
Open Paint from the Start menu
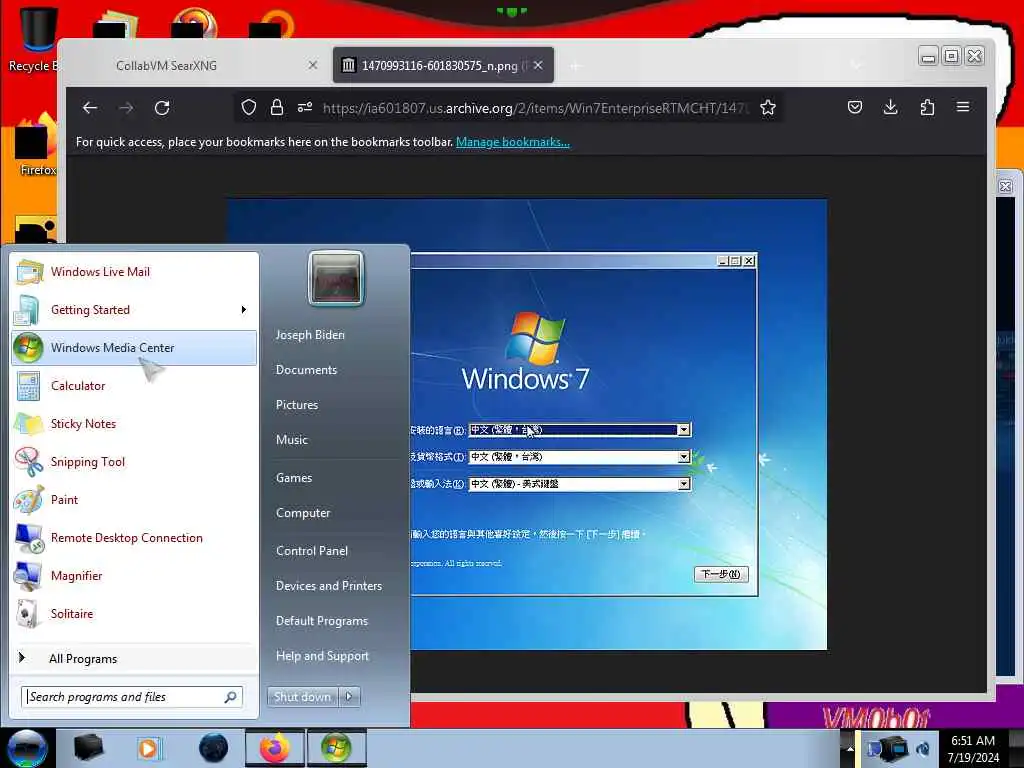click(135, 500)
